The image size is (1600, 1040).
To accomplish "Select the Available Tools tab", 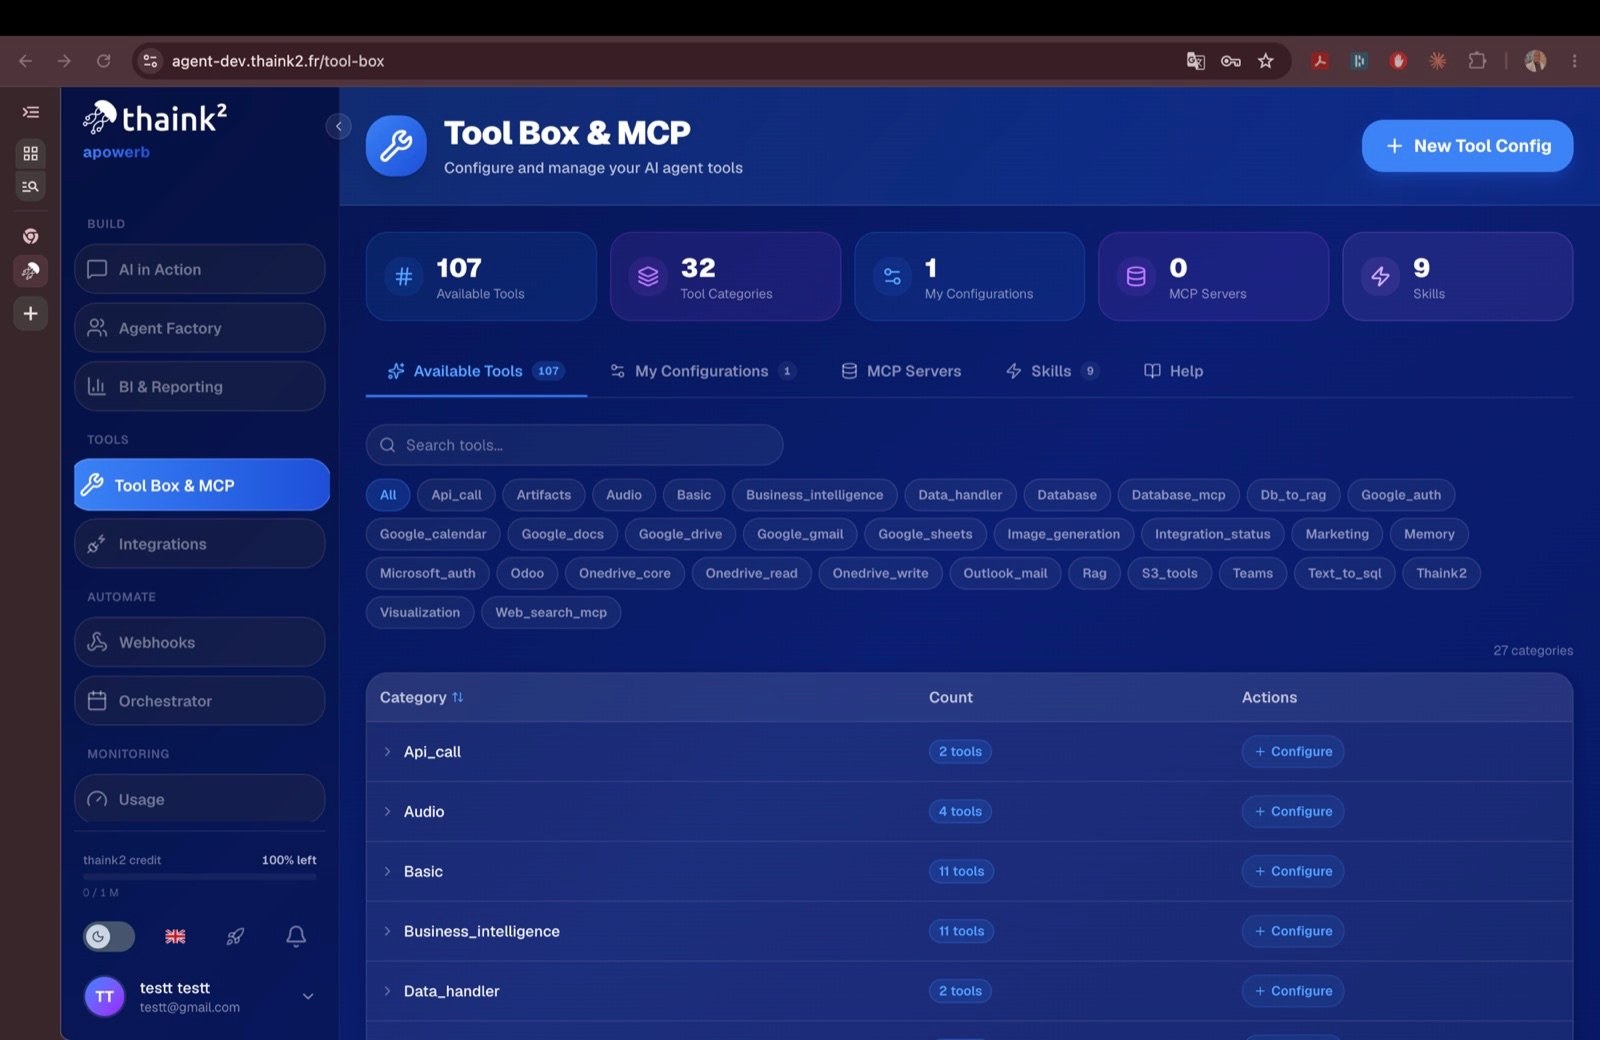I will pos(476,371).
